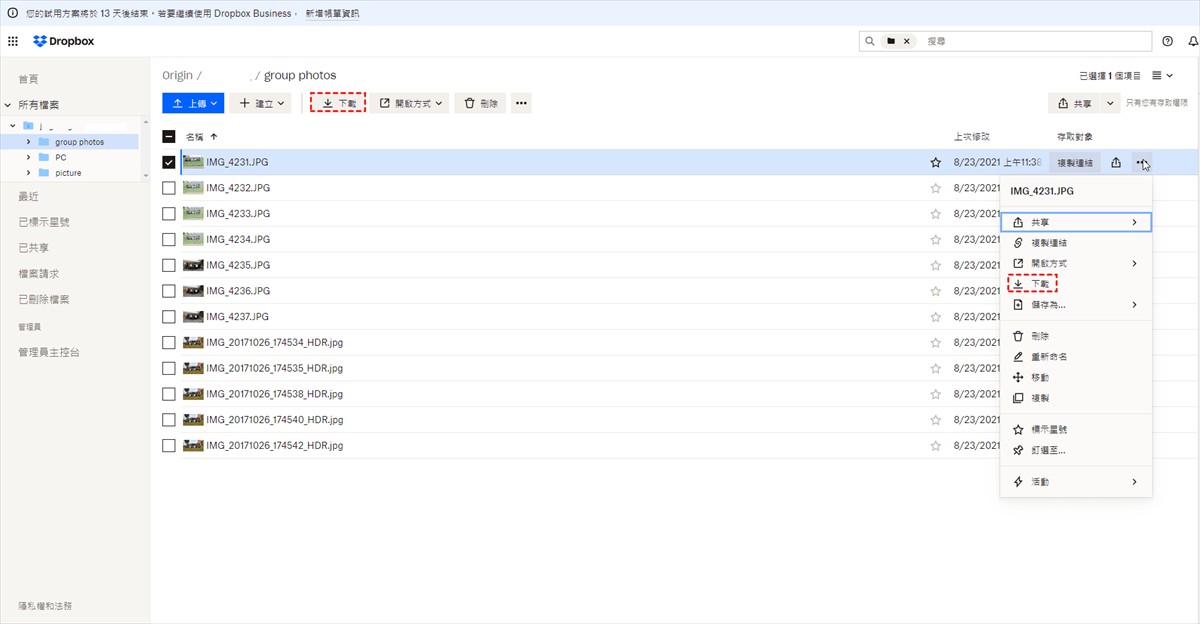
Task: Star the IMG_4232.JPG file
Action: click(x=936, y=188)
